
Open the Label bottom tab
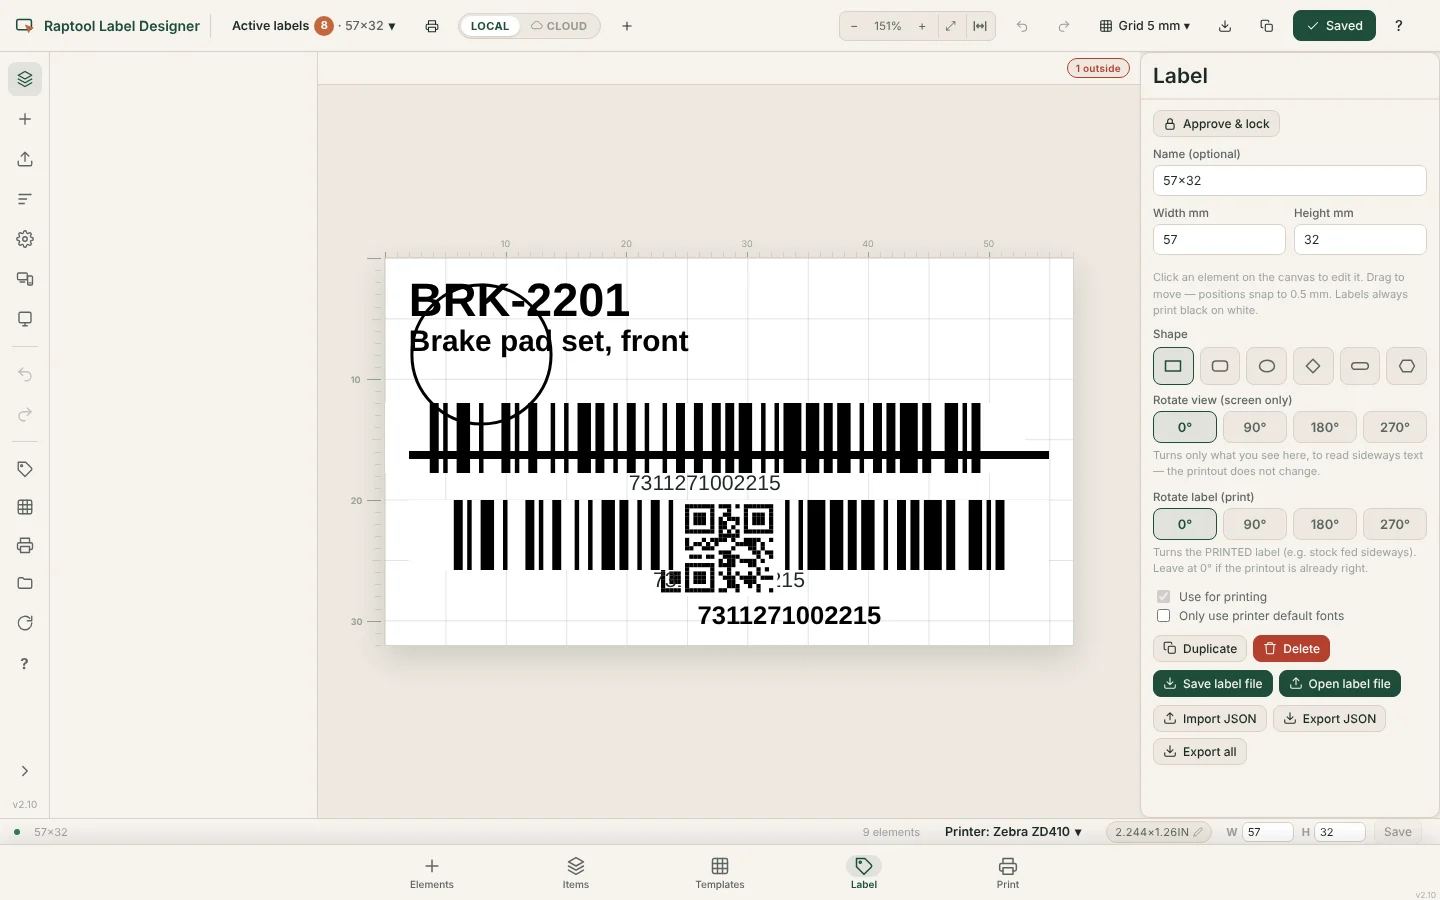(864, 873)
